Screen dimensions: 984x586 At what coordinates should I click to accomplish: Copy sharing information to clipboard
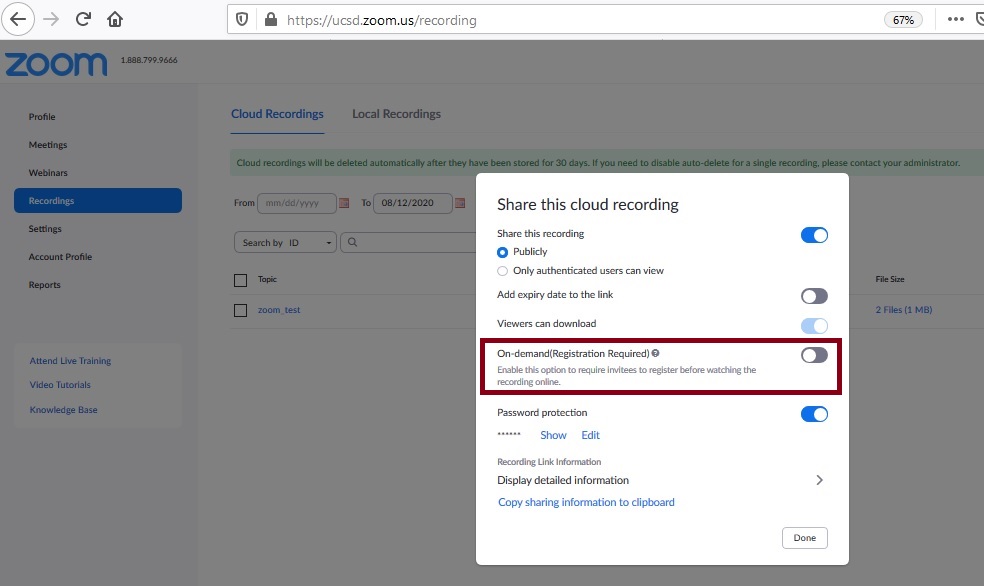click(x=586, y=502)
